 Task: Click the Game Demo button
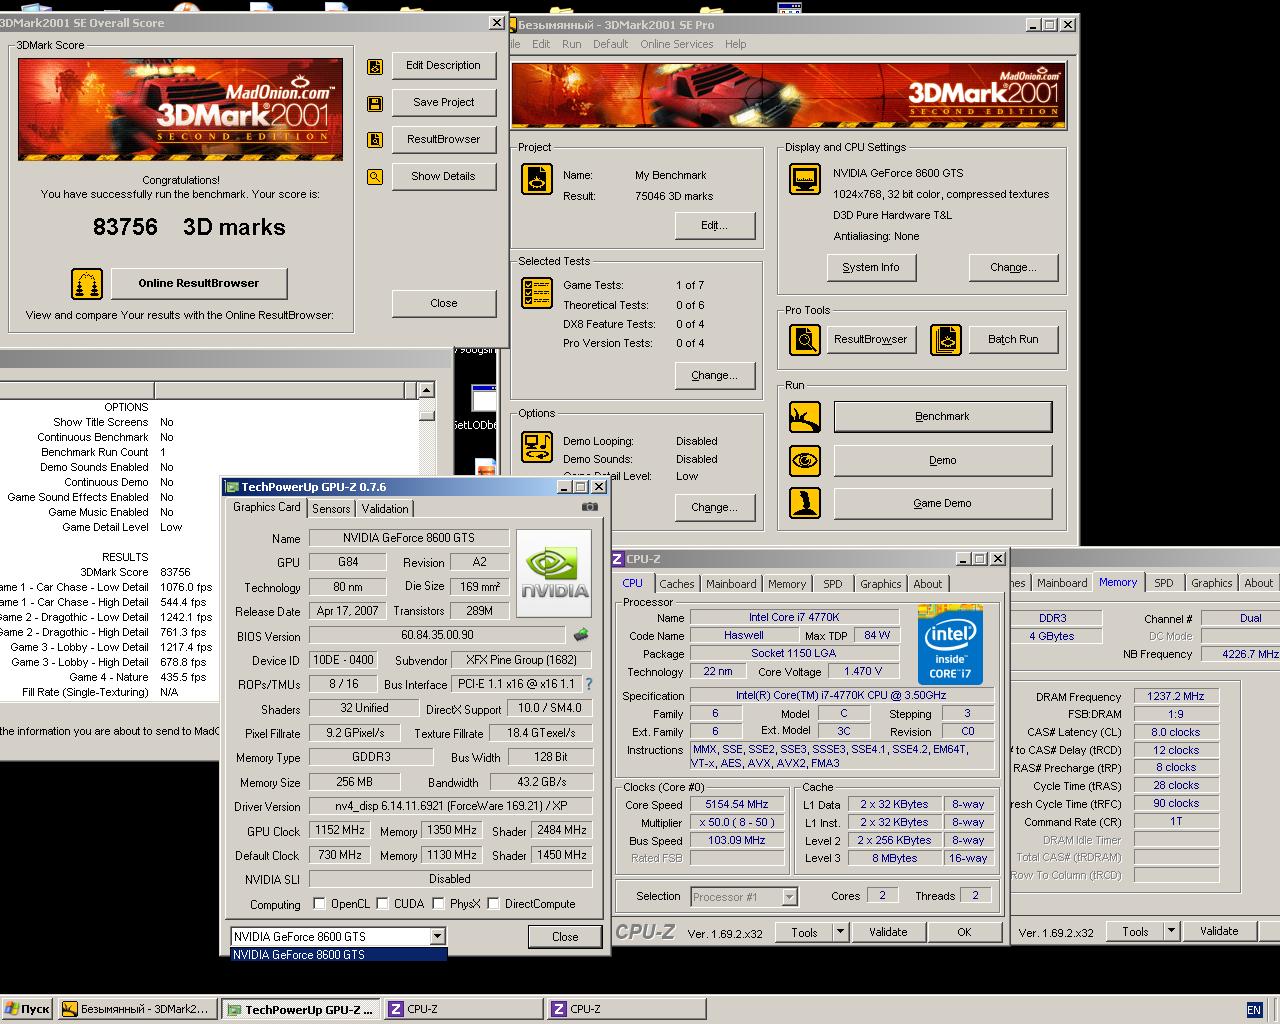coord(942,504)
